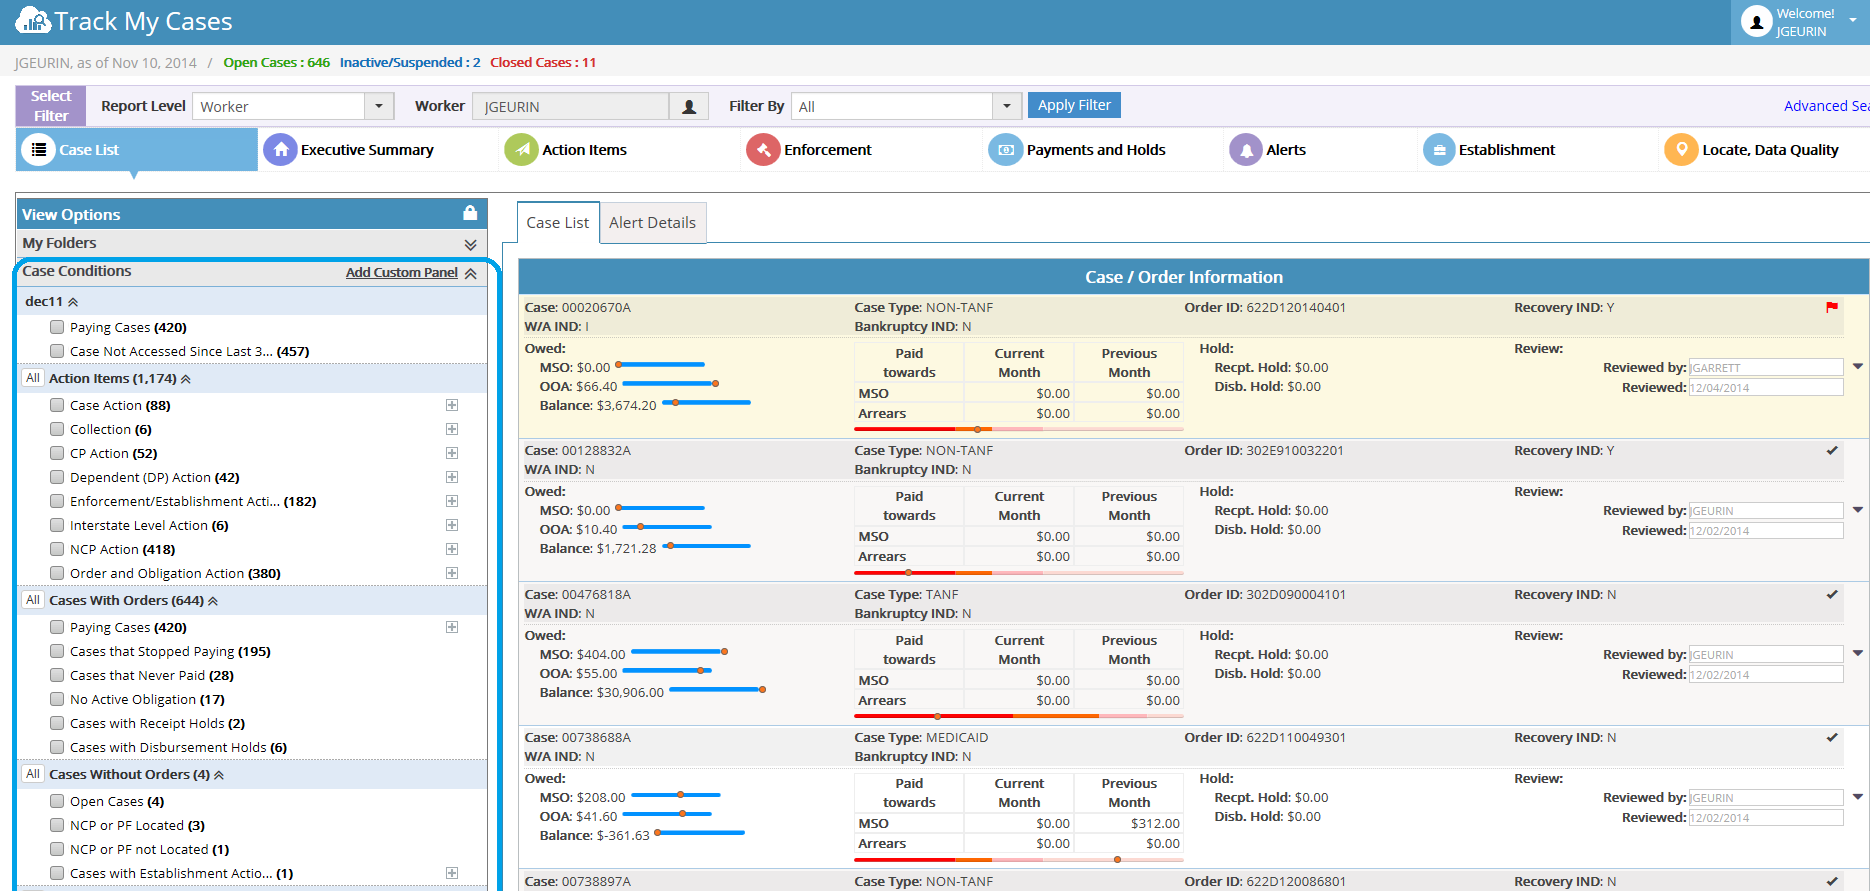Screen dimensions: 1870x891
Task: Switch to the Alert Details tab
Action: point(652,223)
